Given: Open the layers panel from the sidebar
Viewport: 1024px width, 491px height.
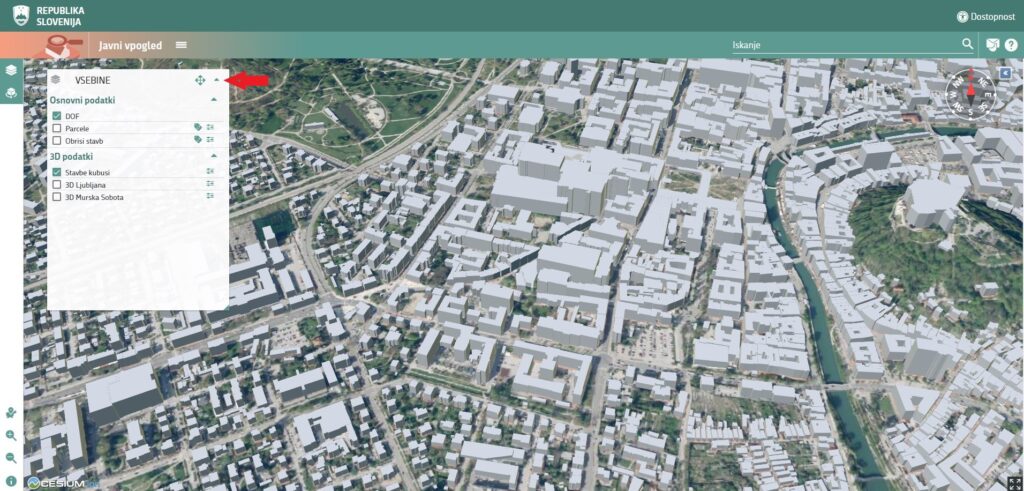Looking at the screenshot, I should pyautogui.click(x=11, y=70).
